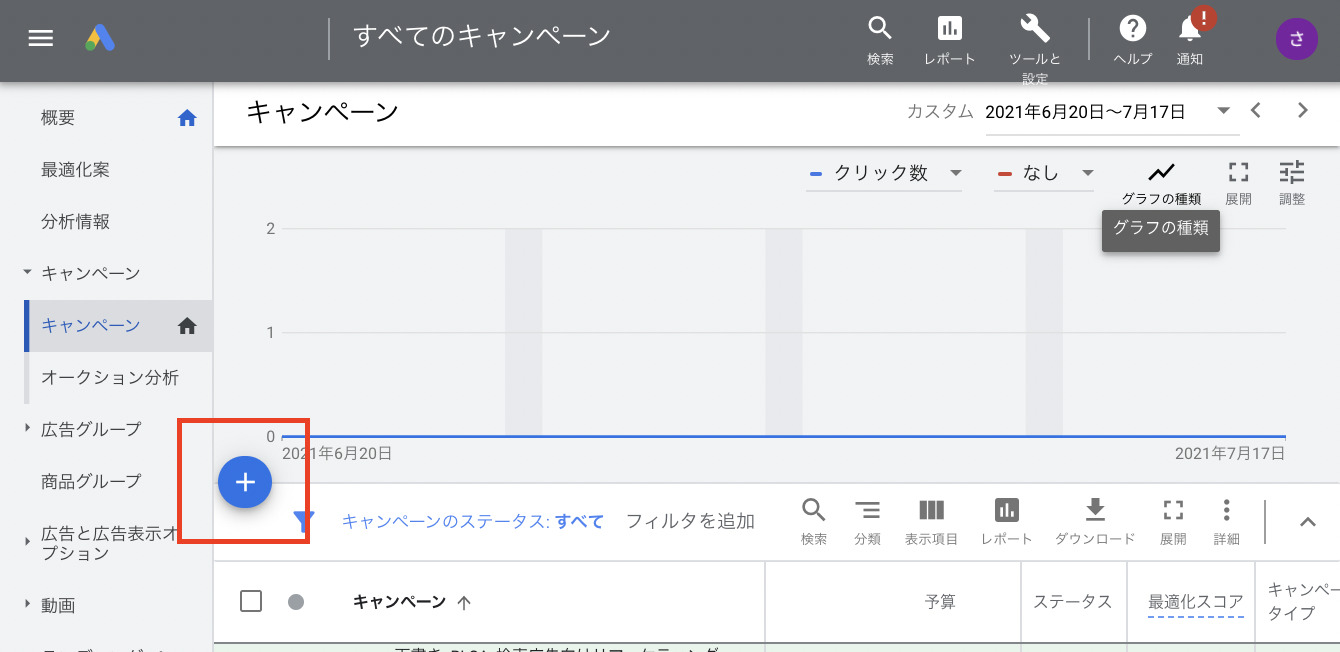Open the 通知 bell notifications
The width and height of the screenshot is (1340, 652).
point(1190,29)
